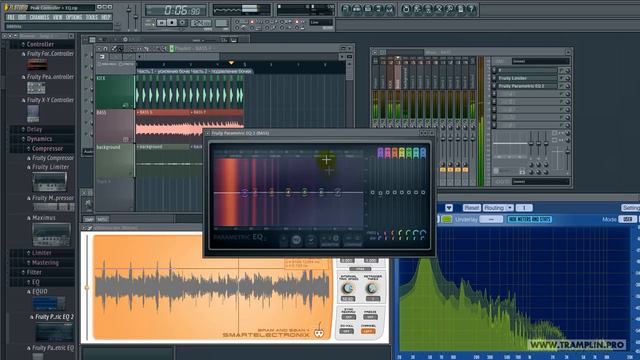This screenshot has height=360, width=640.
Task: Click the USER mode button in analyzer
Action: click(627, 219)
